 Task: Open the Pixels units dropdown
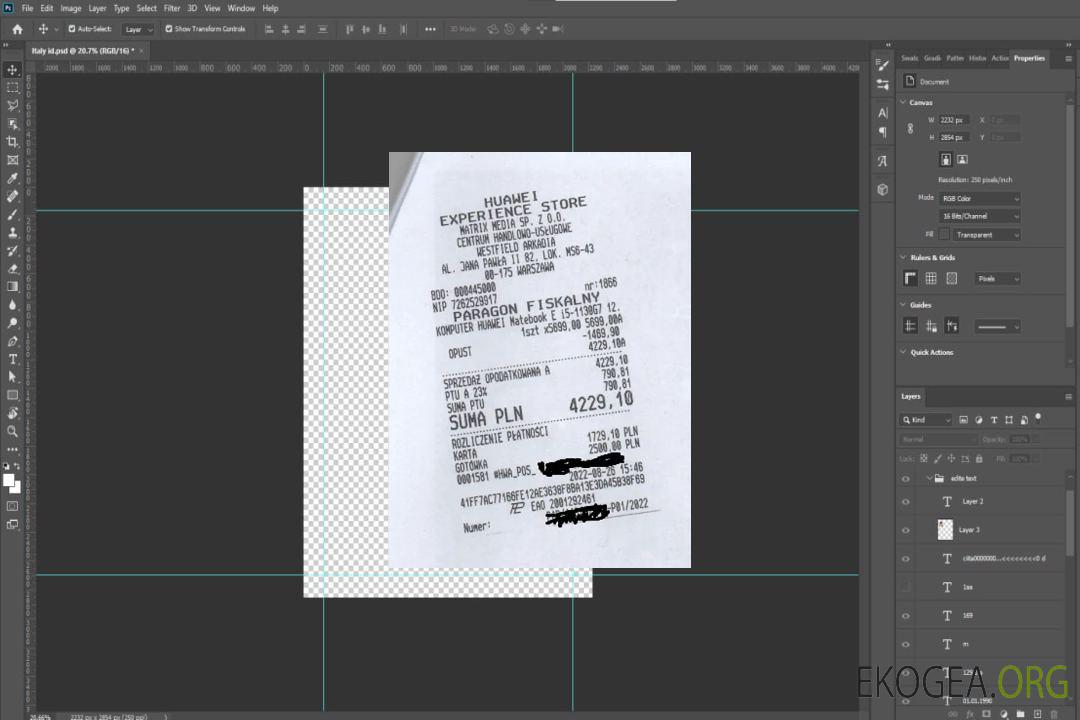pos(997,279)
